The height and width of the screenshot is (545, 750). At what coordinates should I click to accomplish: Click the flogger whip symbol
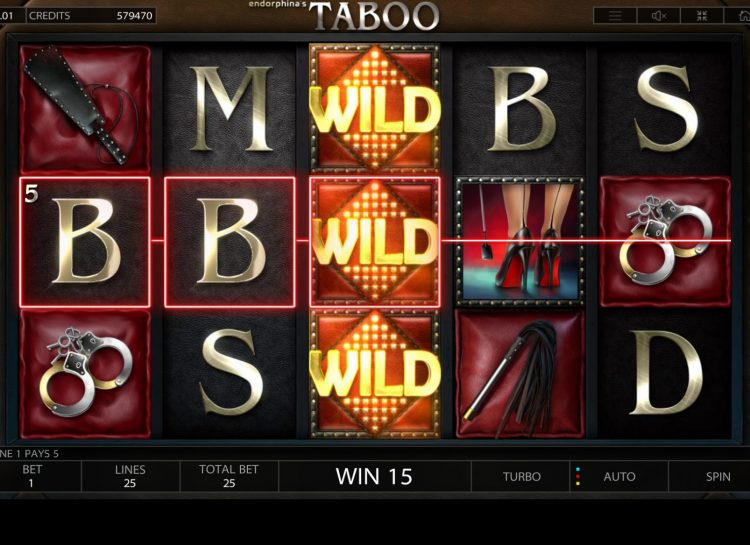(520, 374)
